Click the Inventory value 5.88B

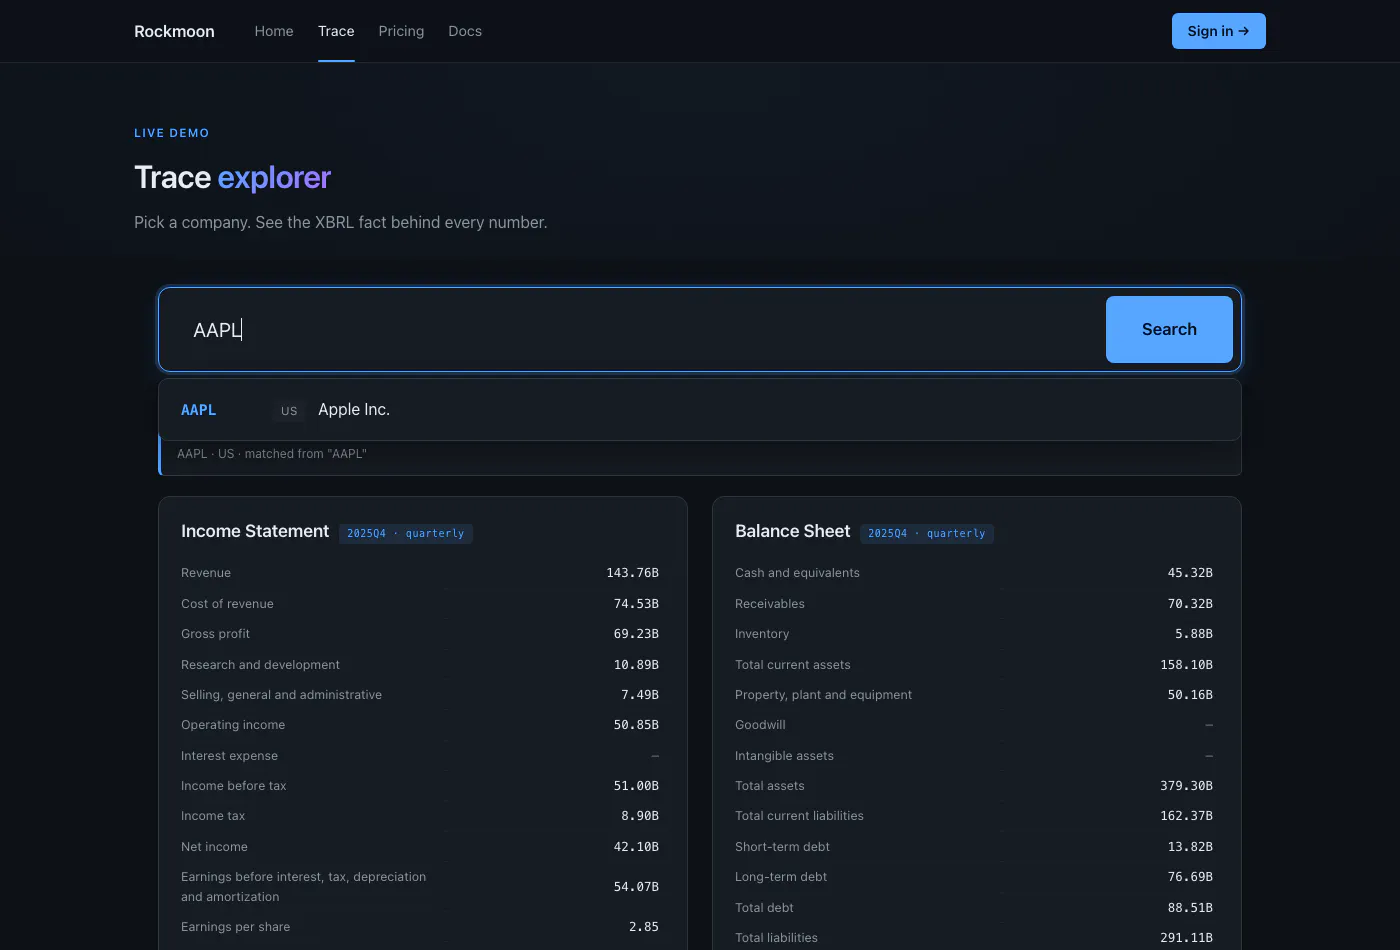point(1194,634)
